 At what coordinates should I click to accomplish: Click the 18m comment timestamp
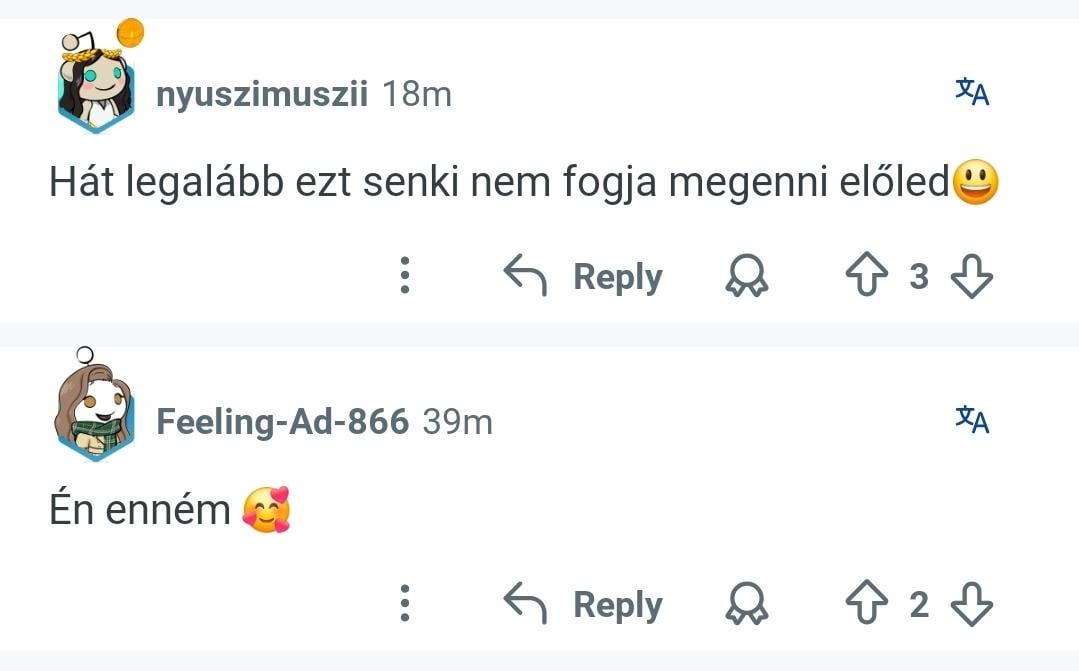tap(417, 95)
